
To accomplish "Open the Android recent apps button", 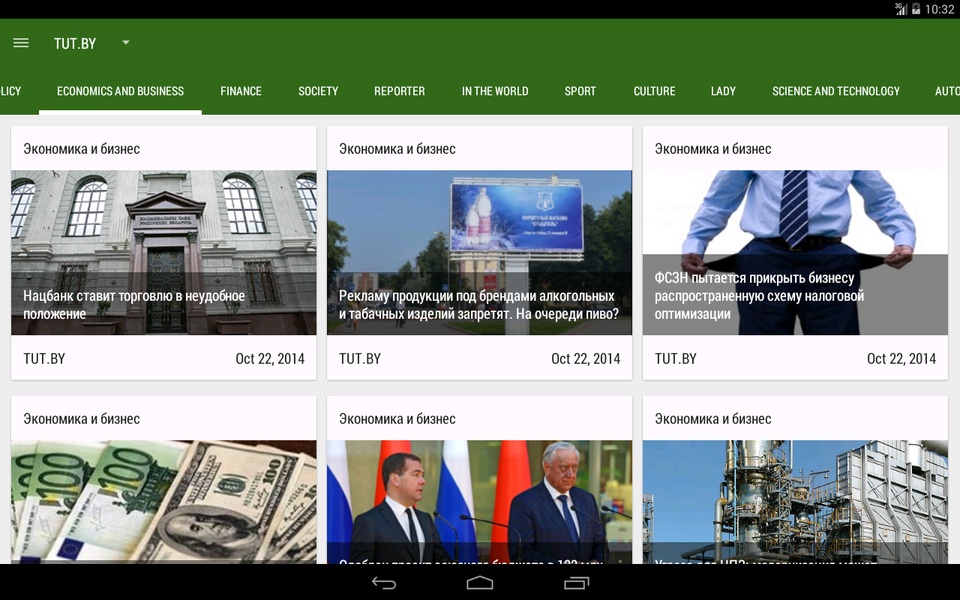I will [576, 583].
